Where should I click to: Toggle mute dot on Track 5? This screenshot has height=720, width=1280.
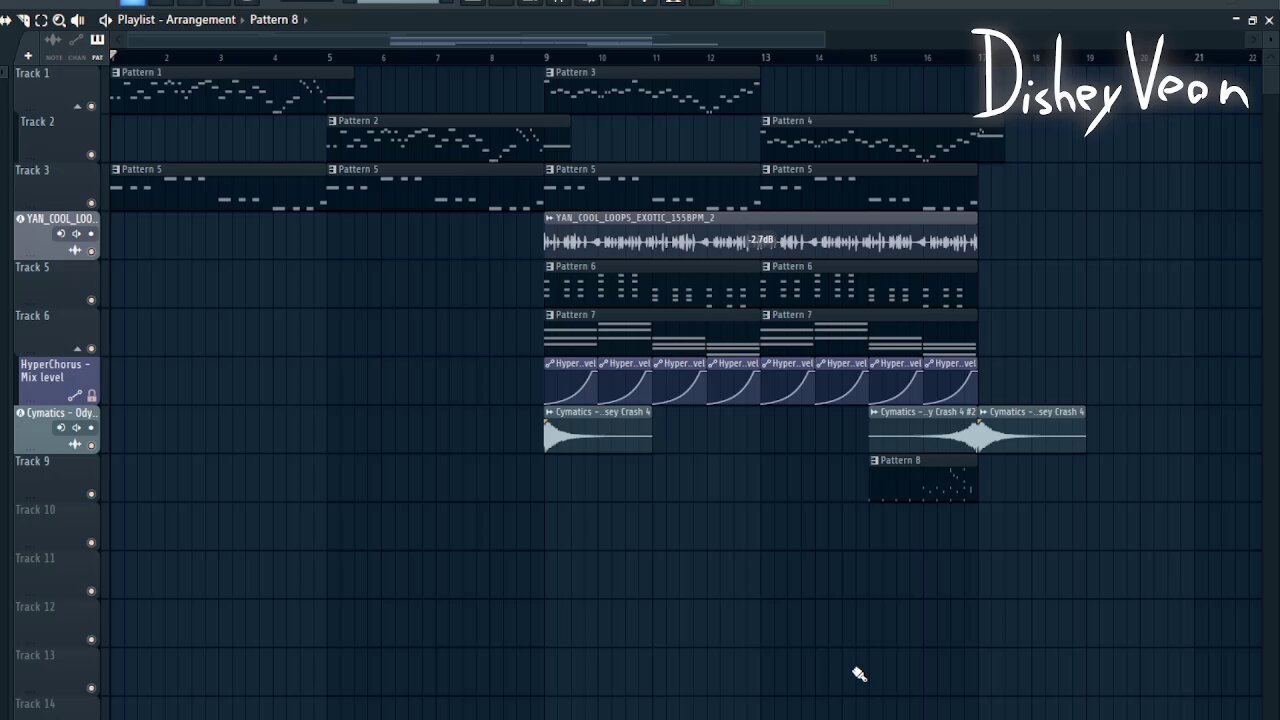[x=91, y=300]
